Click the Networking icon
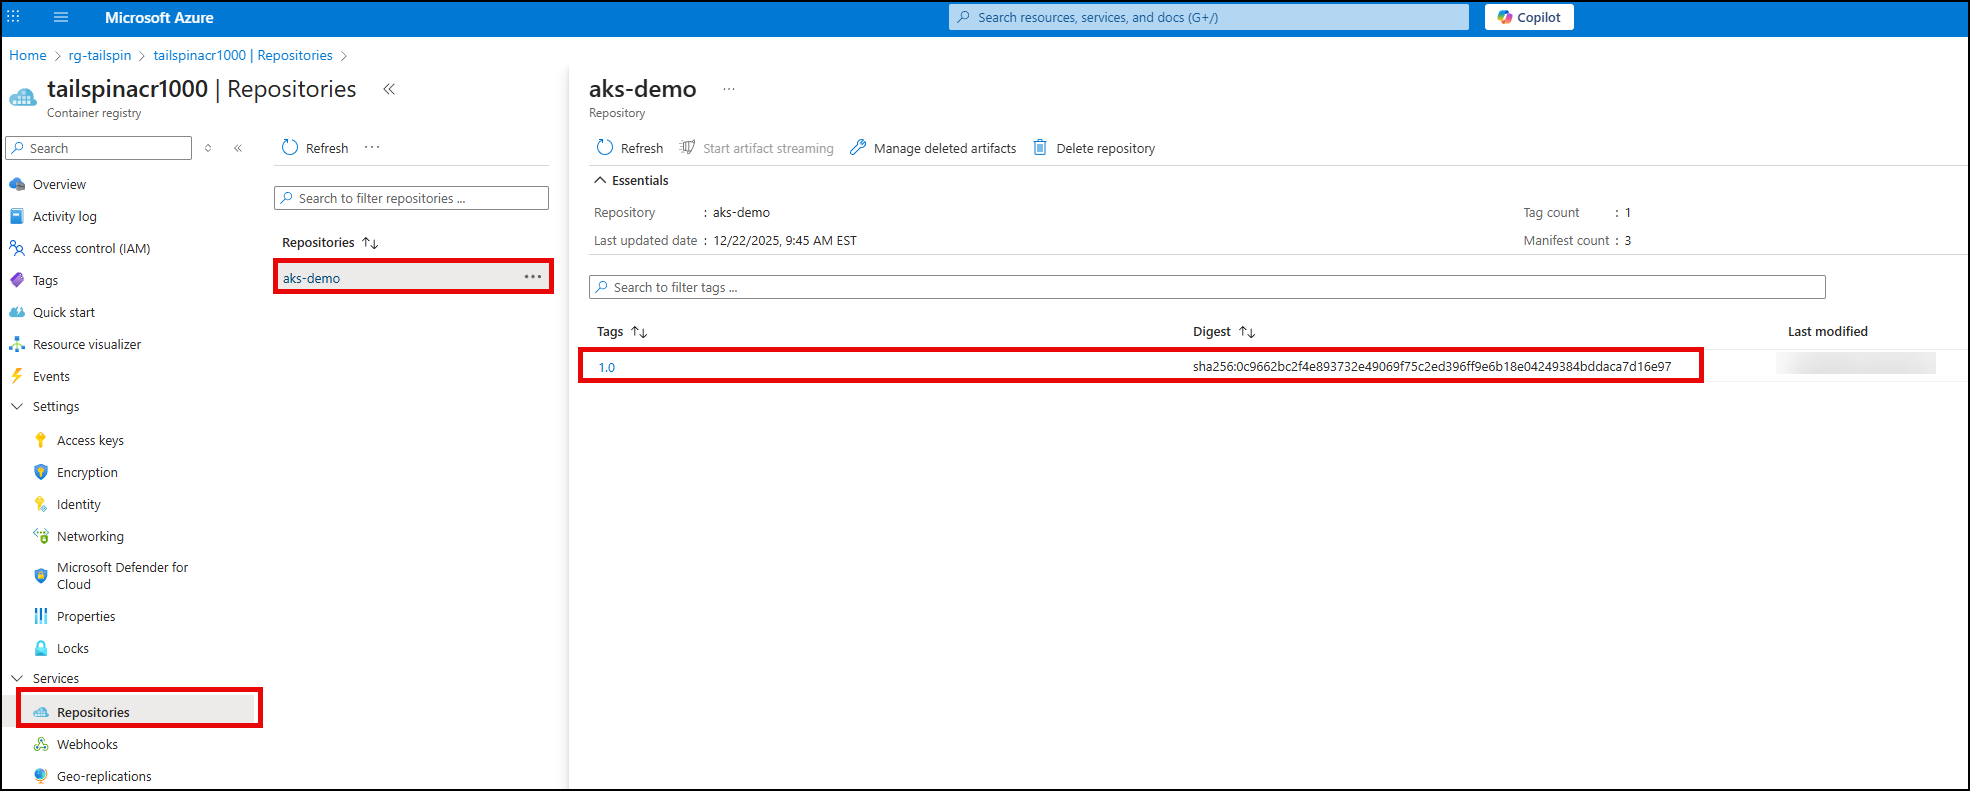 pyautogui.click(x=41, y=536)
